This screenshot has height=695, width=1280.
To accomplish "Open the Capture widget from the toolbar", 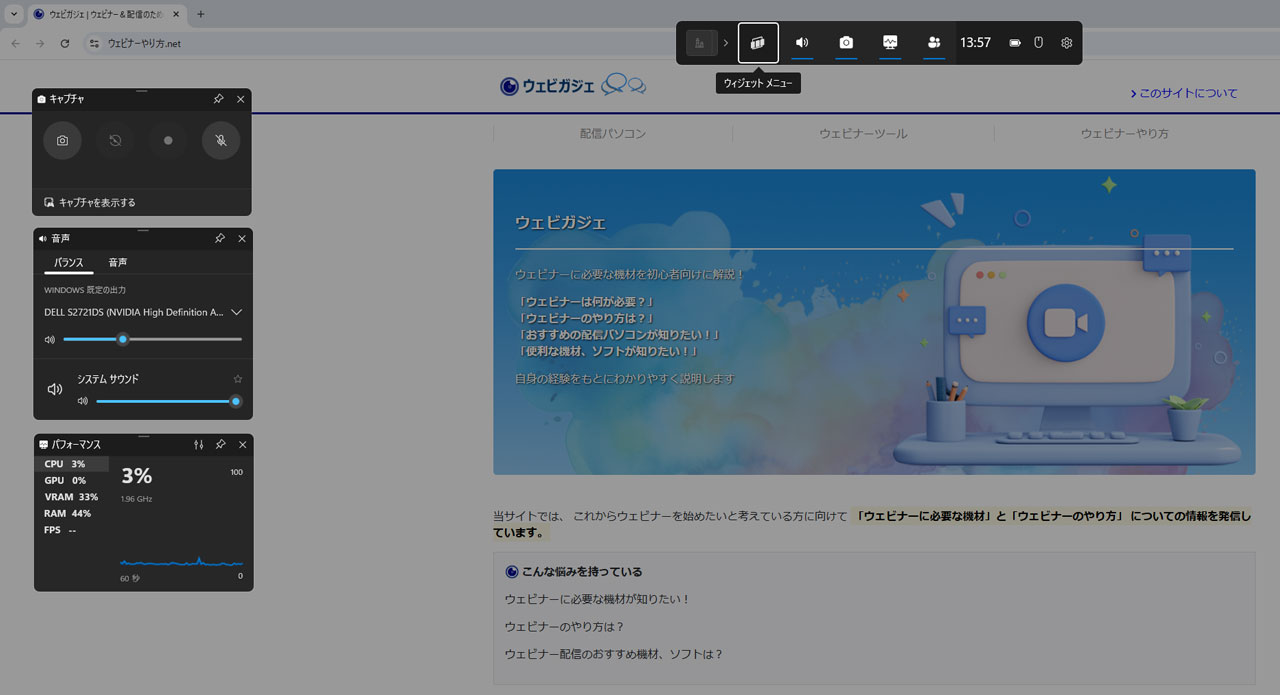I will coord(846,42).
